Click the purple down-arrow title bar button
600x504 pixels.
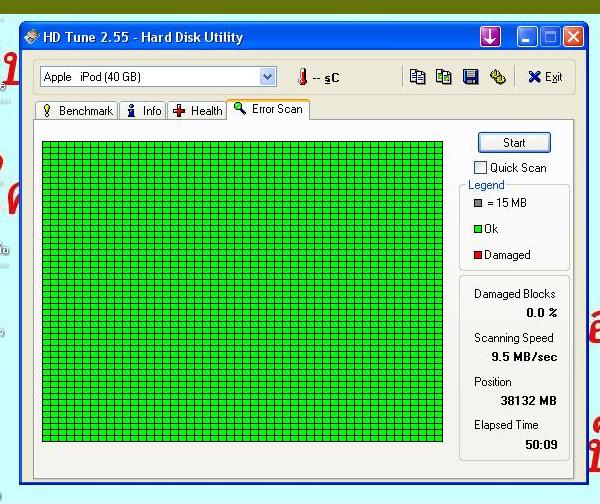[x=490, y=37]
